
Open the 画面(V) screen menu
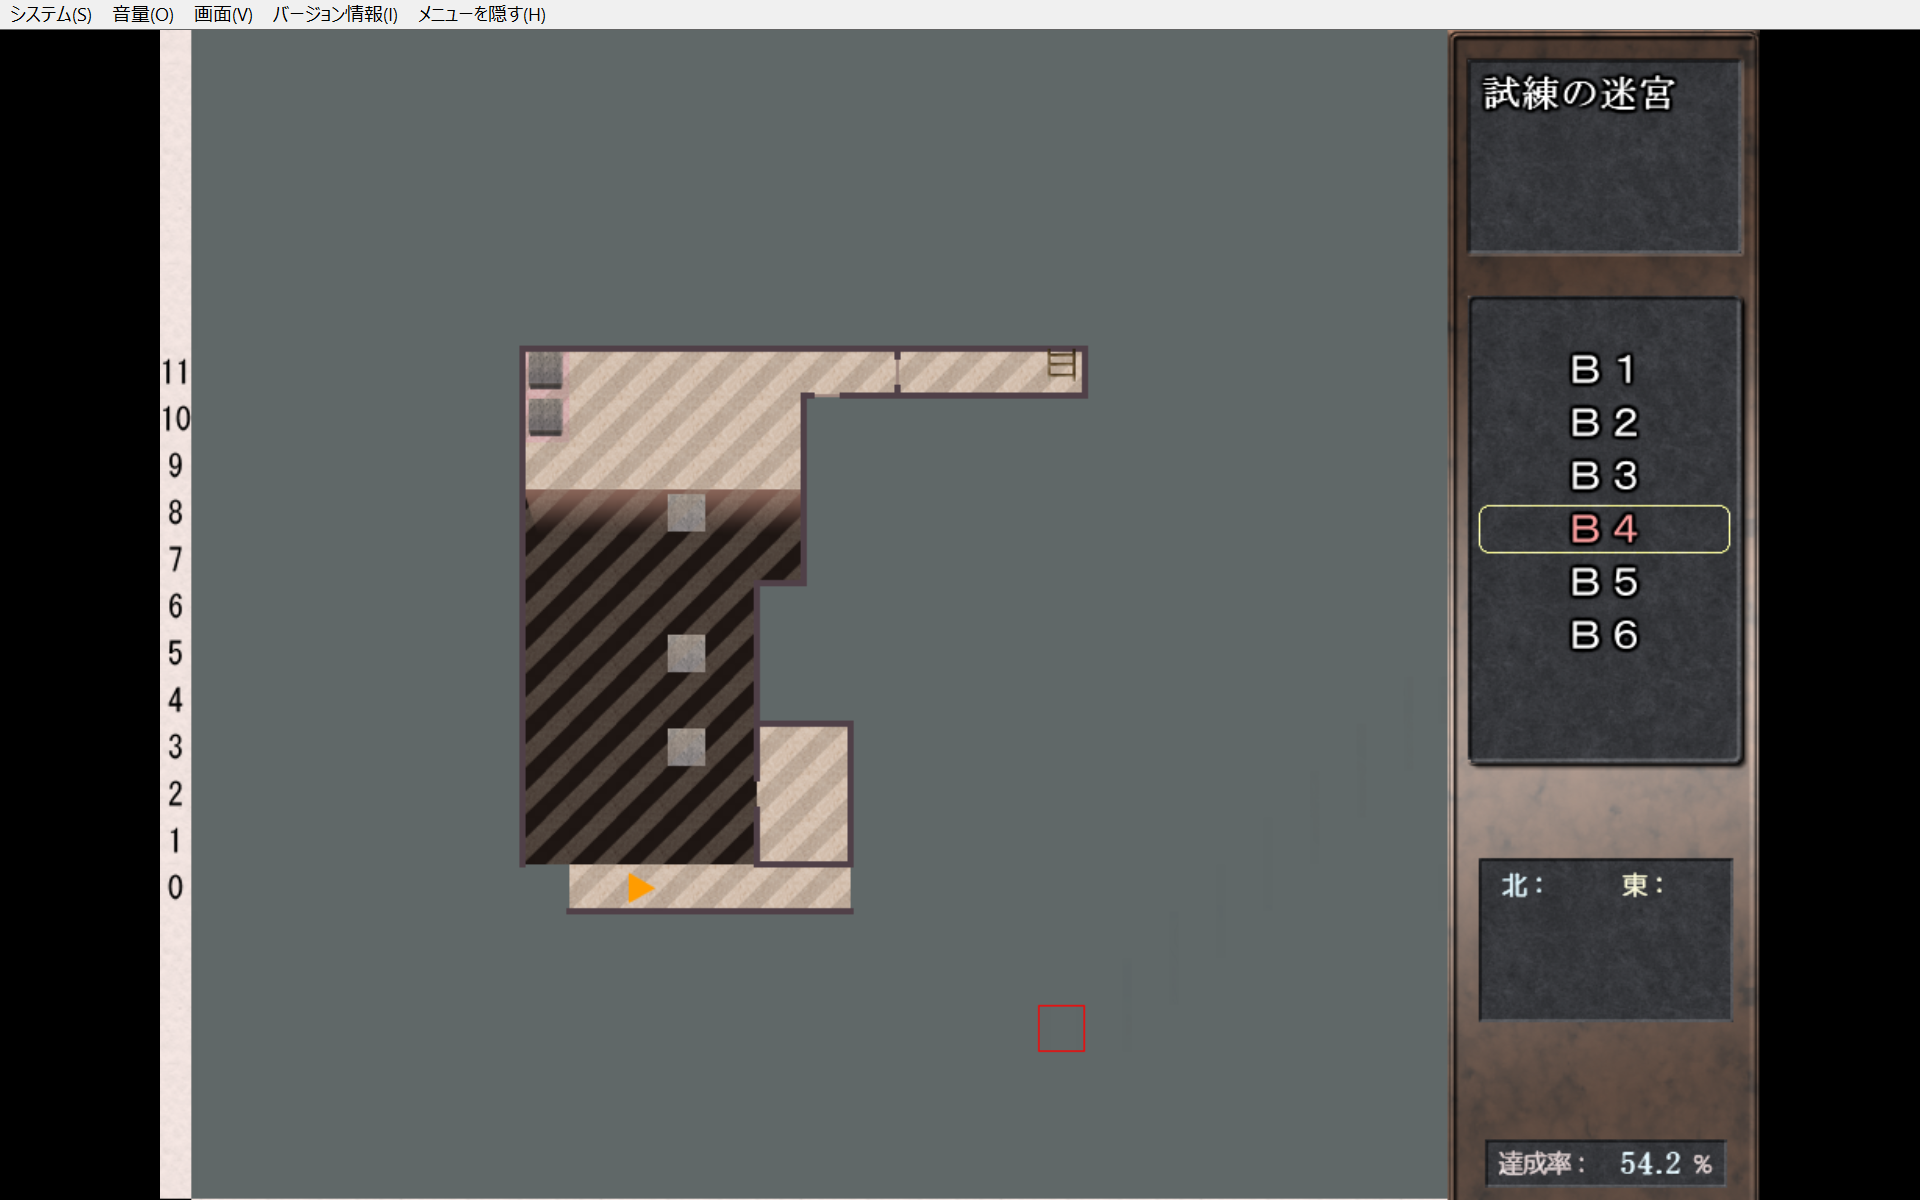click(223, 14)
